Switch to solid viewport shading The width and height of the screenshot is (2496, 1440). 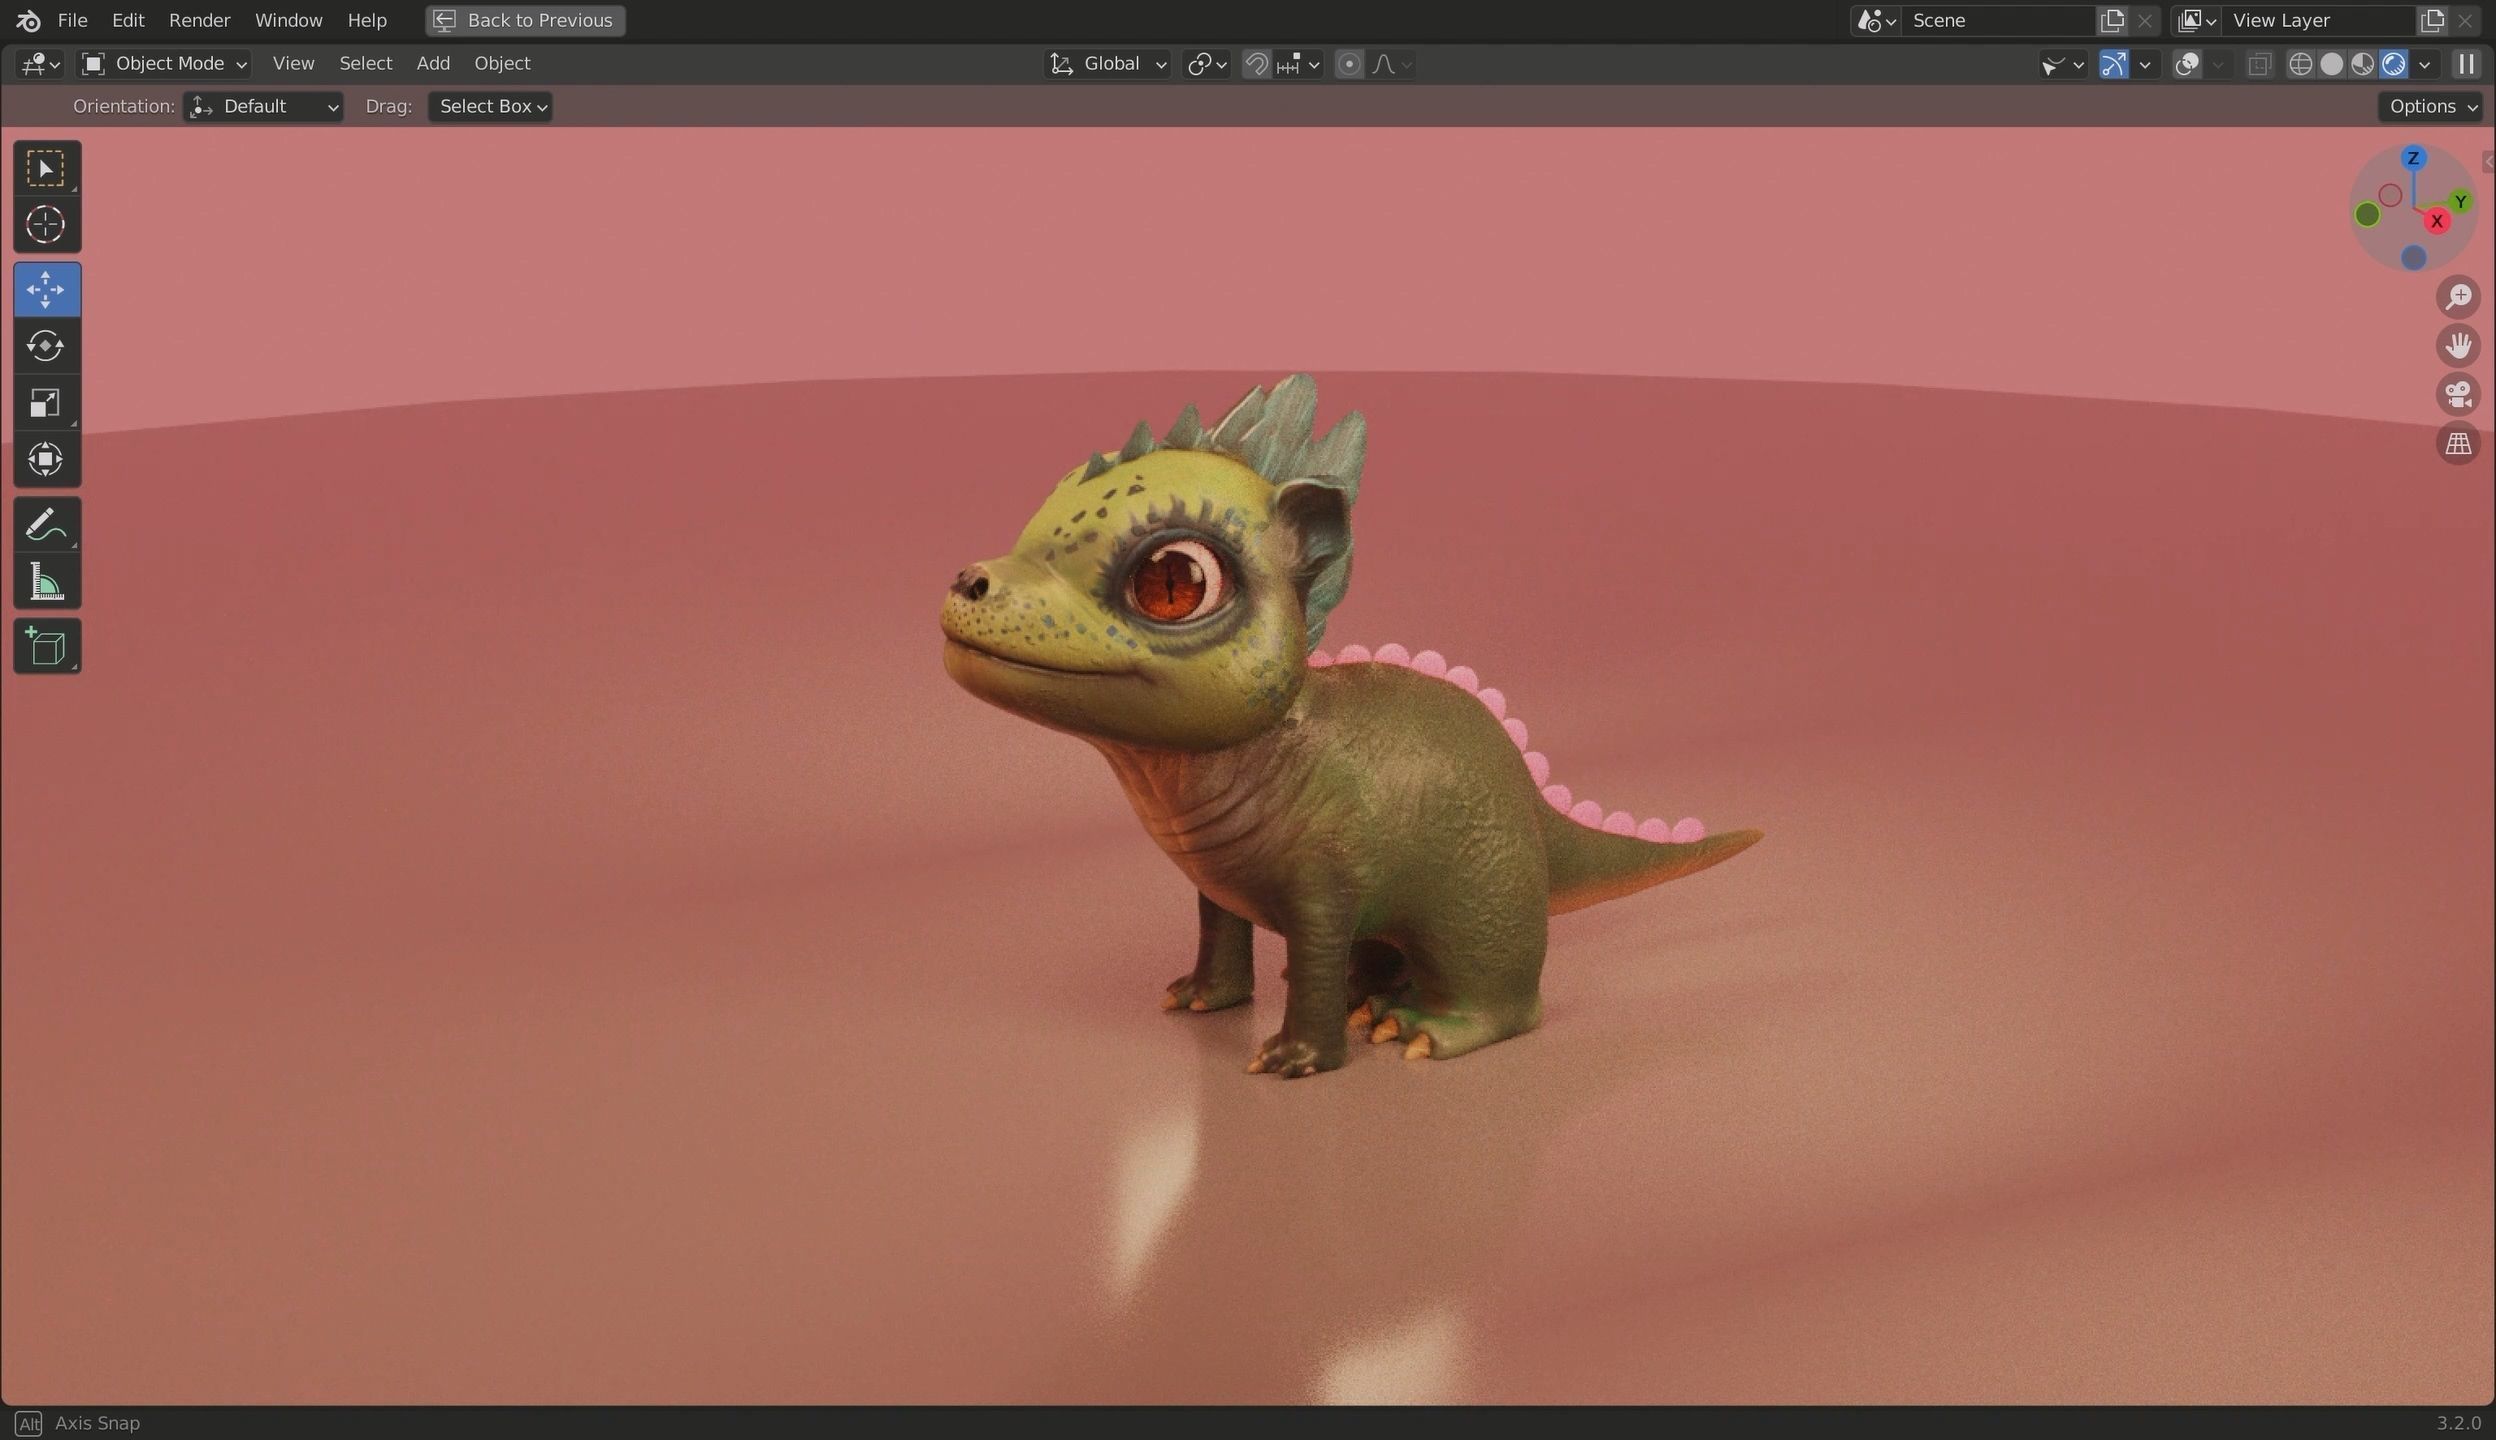point(2331,64)
